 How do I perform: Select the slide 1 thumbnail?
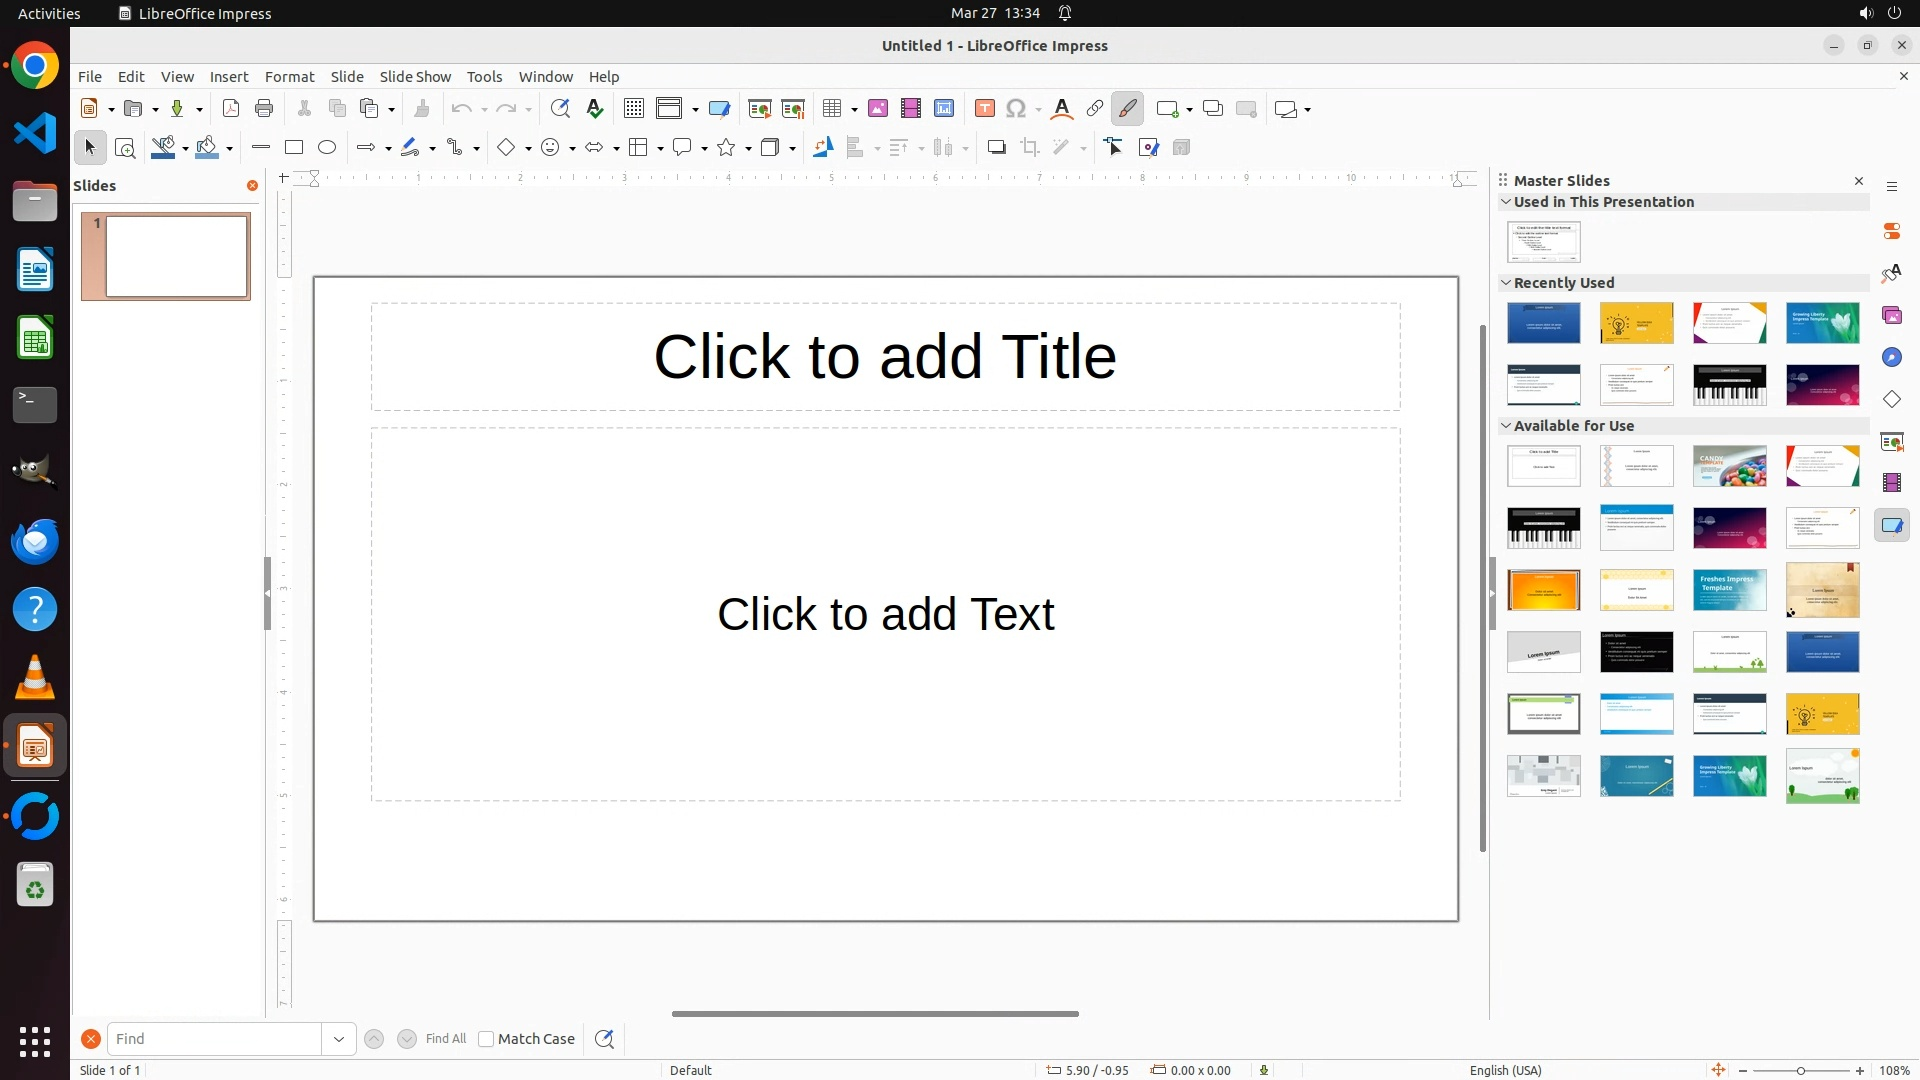tap(176, 257)
